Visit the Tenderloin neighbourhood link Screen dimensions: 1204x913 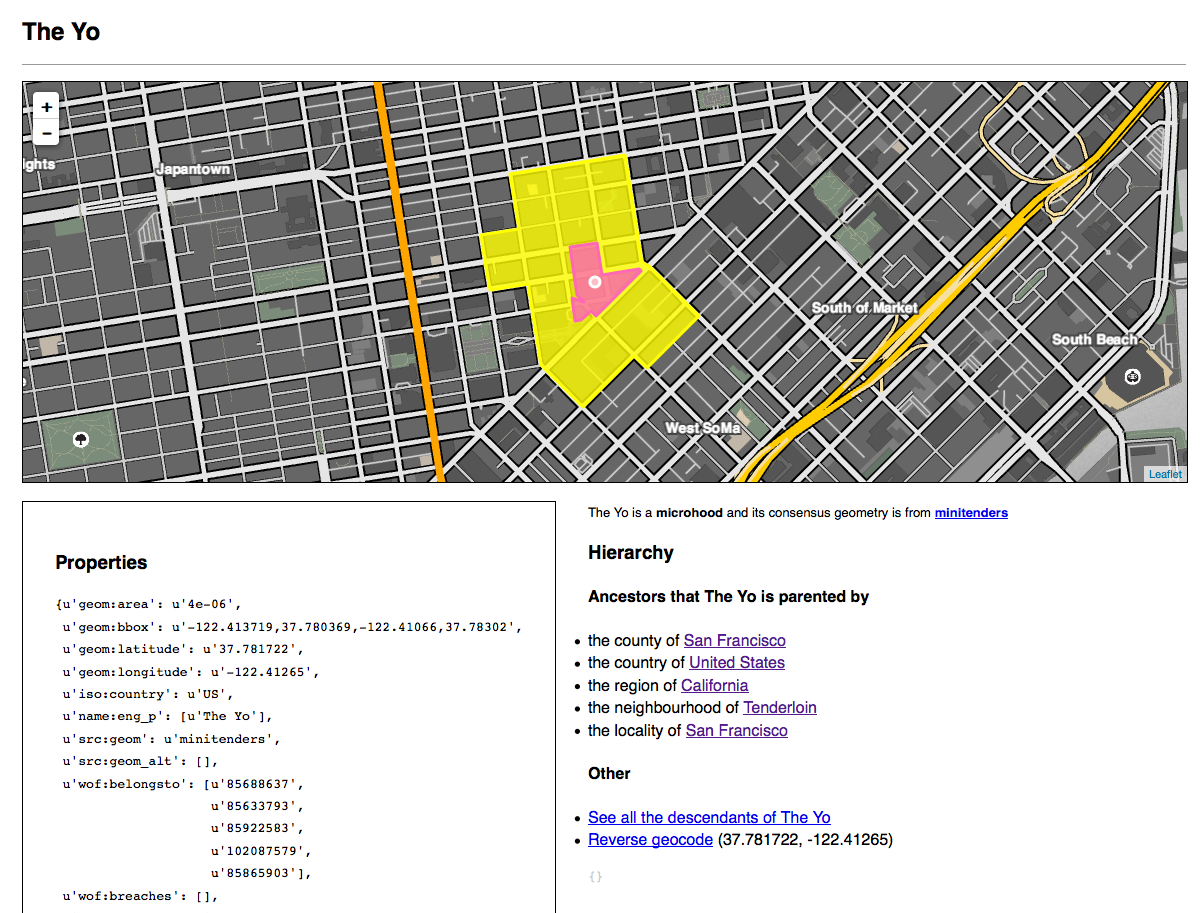click(779, 707)
